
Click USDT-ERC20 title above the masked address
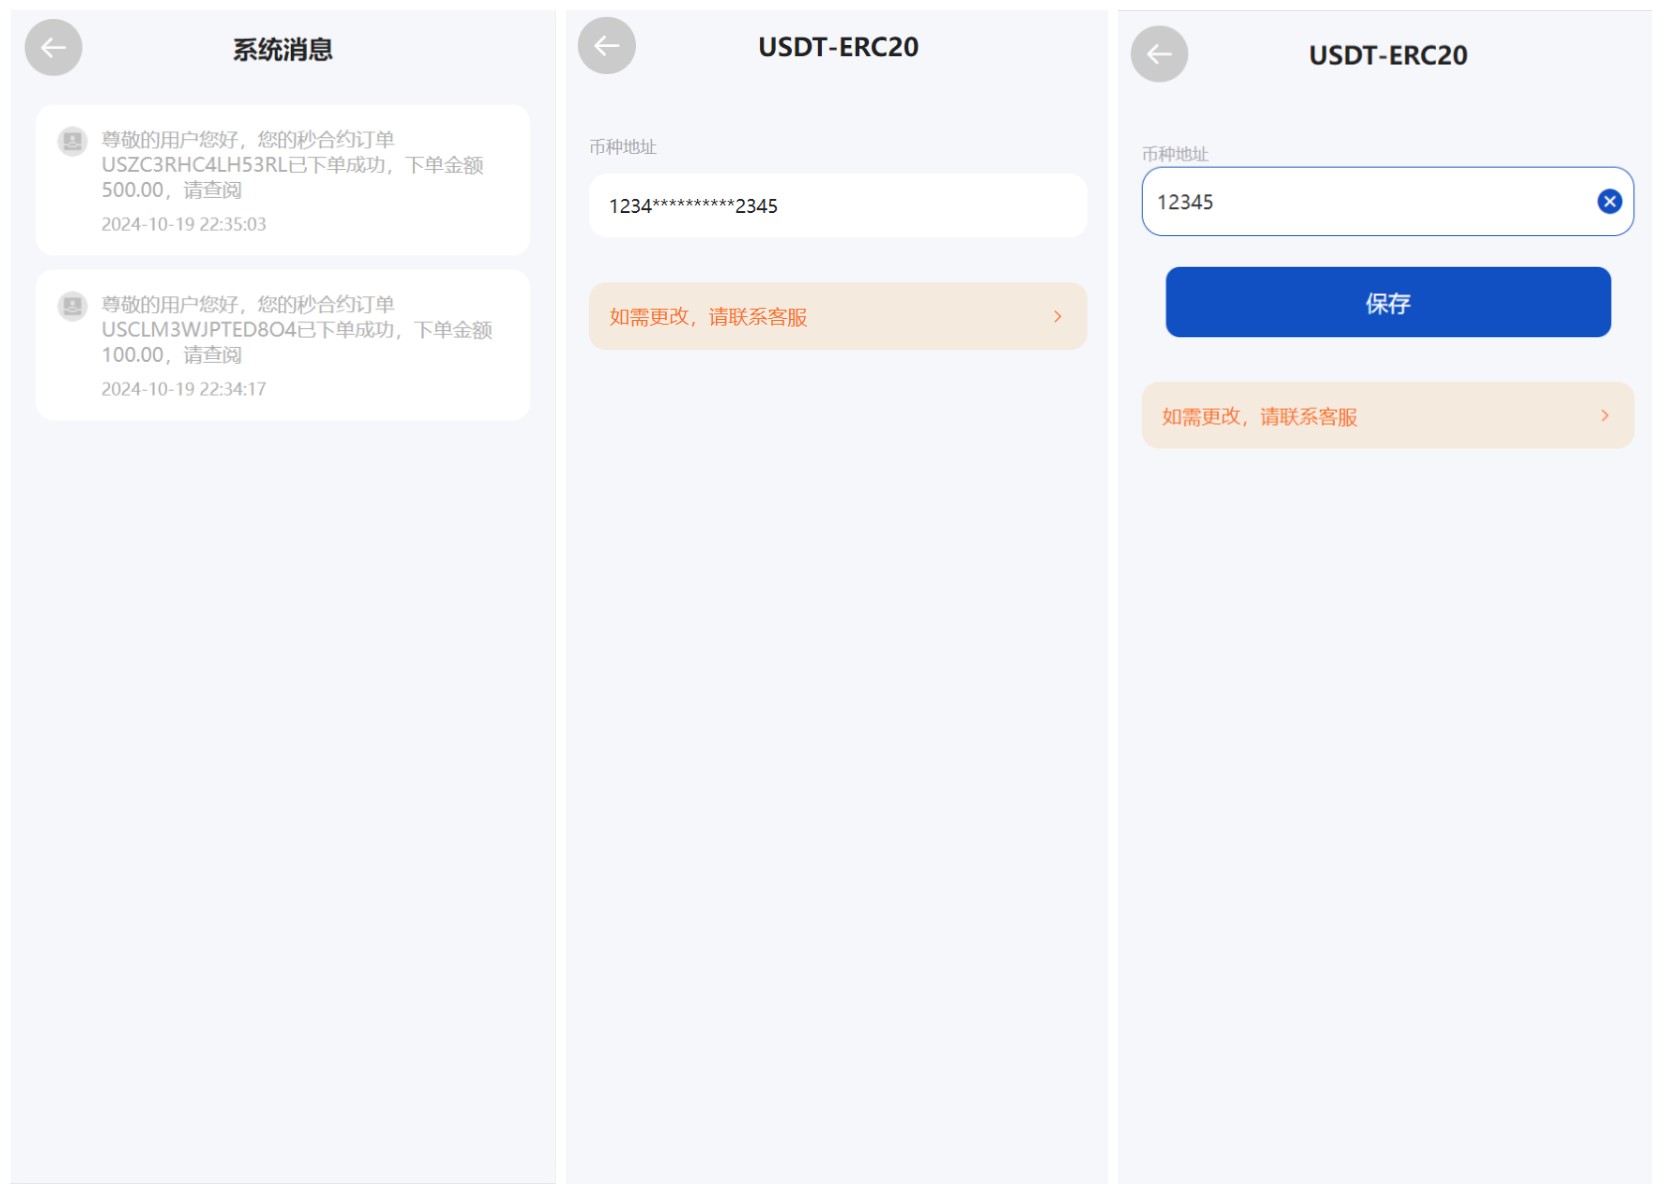pyautogui.click(x=838, y=47)
